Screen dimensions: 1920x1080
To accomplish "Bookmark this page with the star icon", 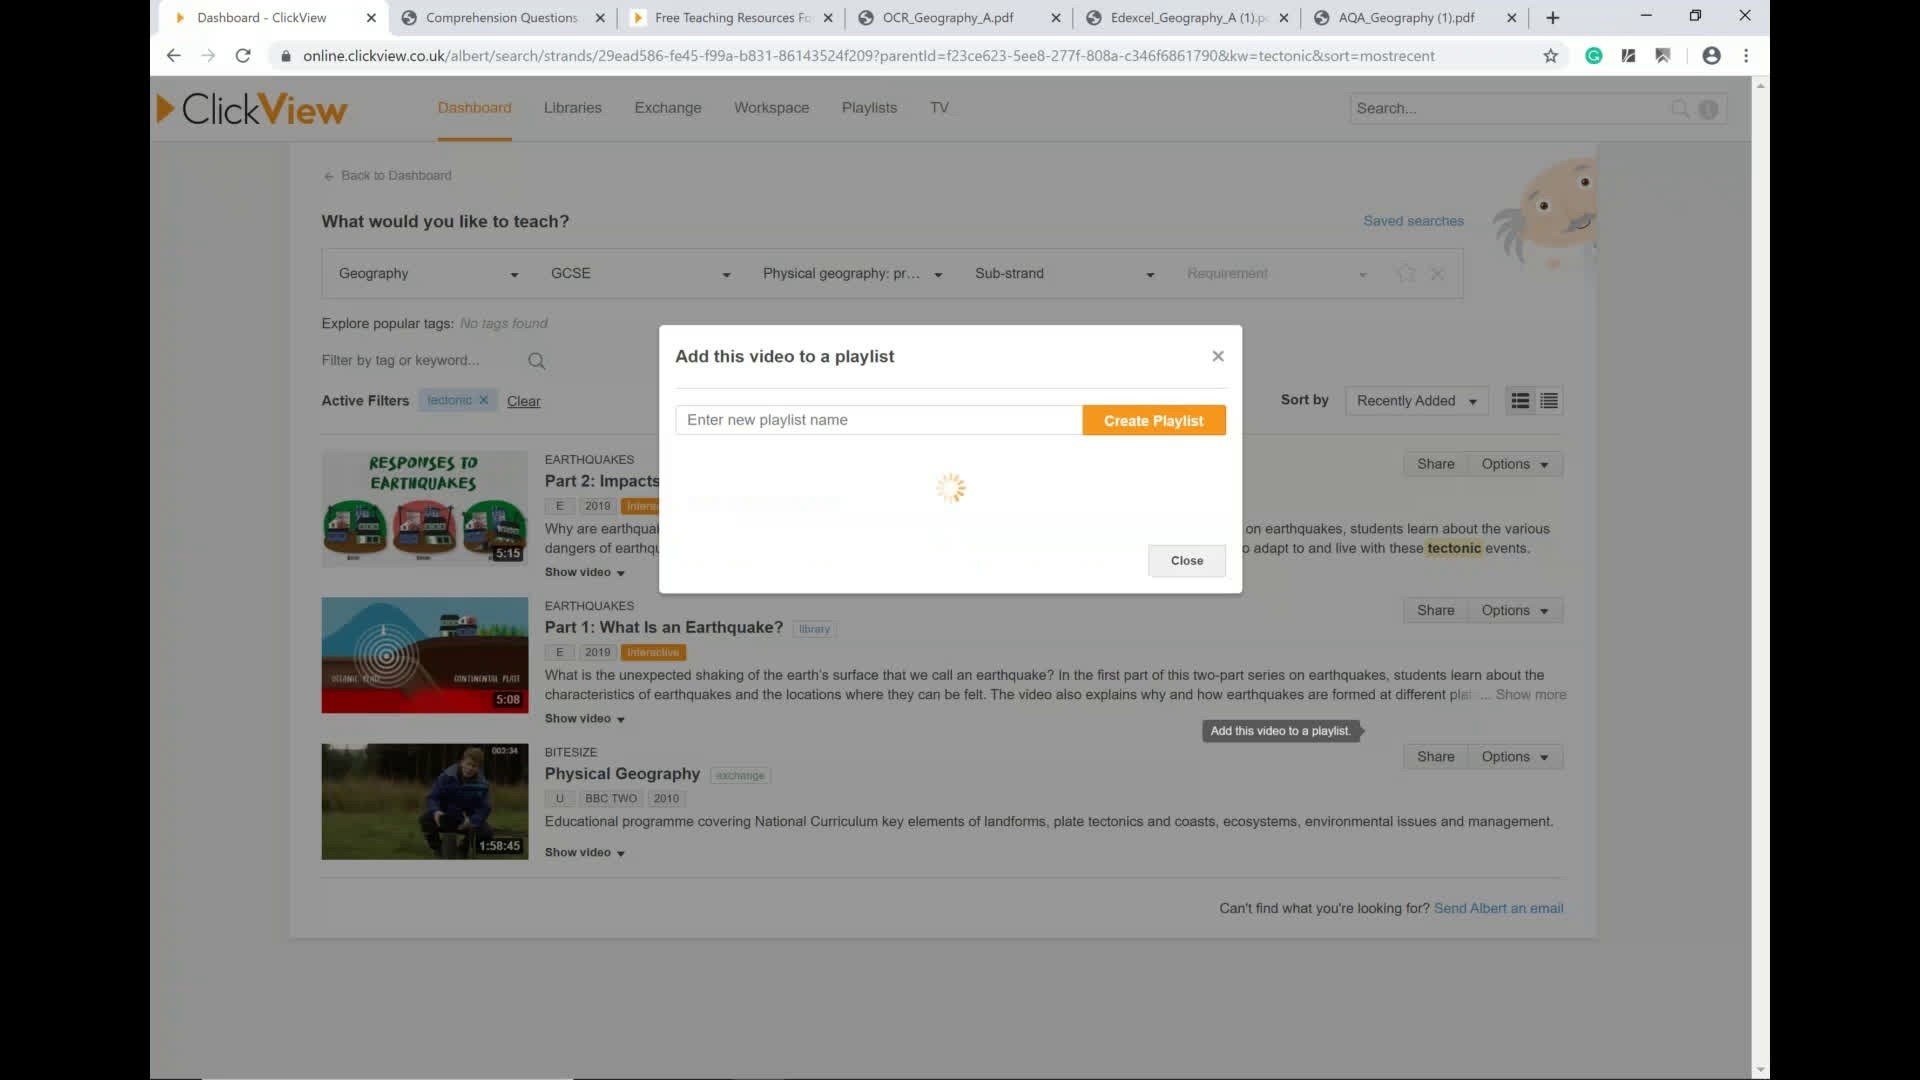I will tap(1550, 56).
